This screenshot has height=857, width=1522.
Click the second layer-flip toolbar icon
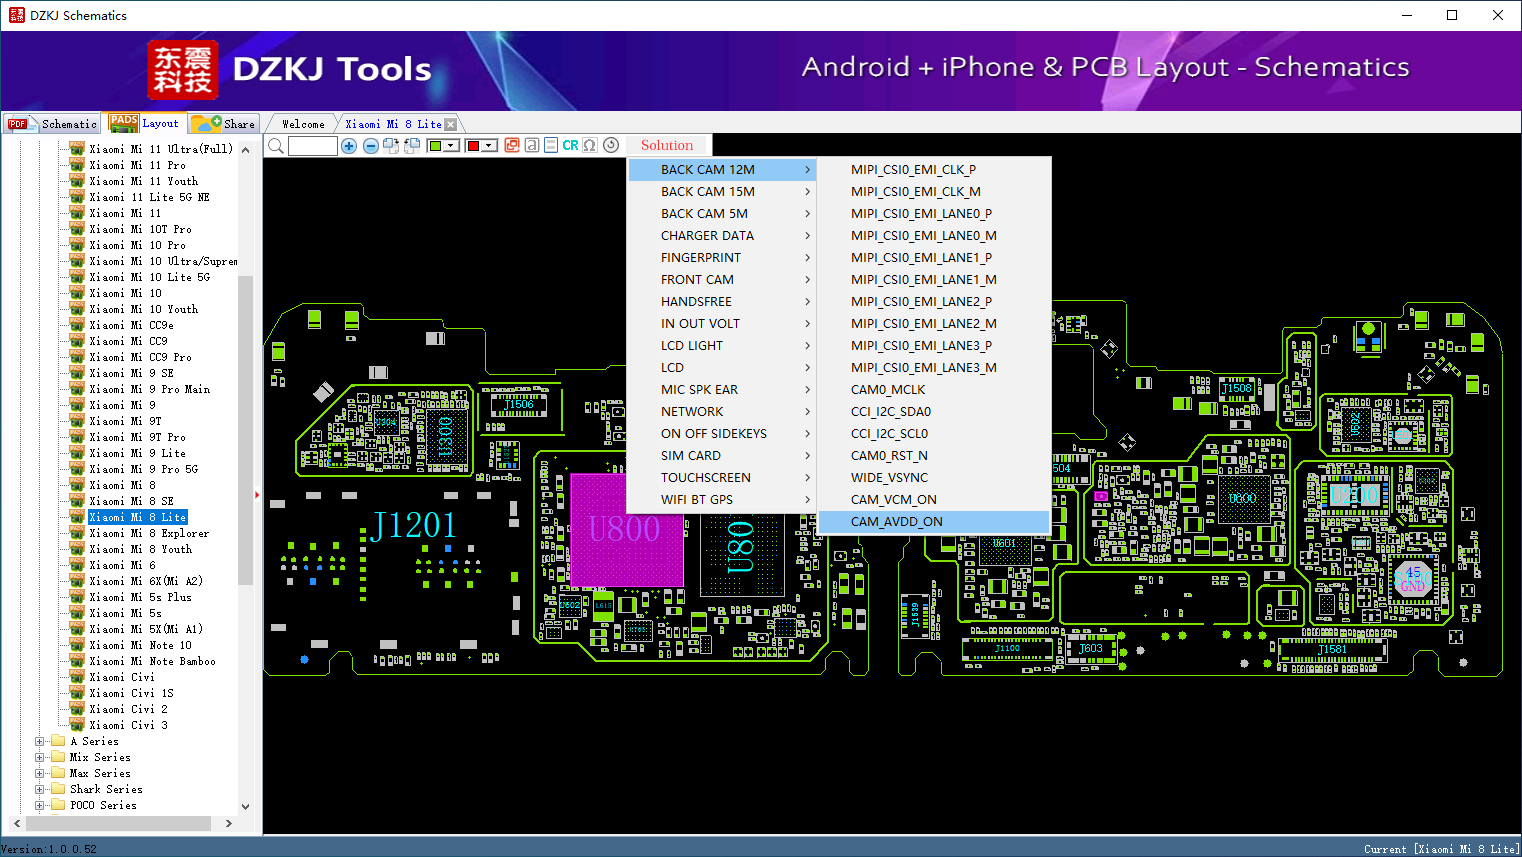[x=412, y=146]
